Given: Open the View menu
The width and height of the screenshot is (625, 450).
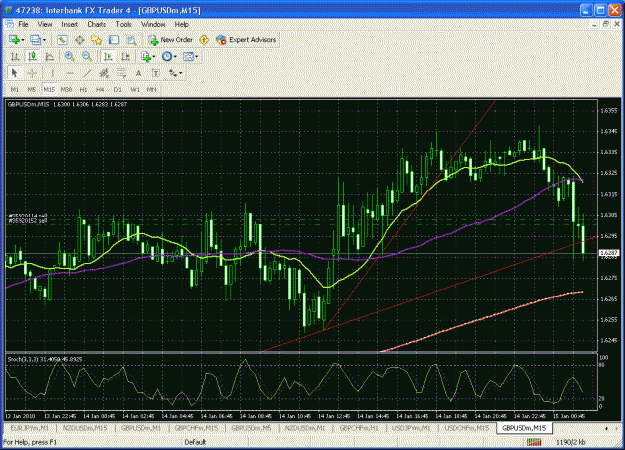Looking at the screenshot, I should pyautogui.click(x=45, y=24).
